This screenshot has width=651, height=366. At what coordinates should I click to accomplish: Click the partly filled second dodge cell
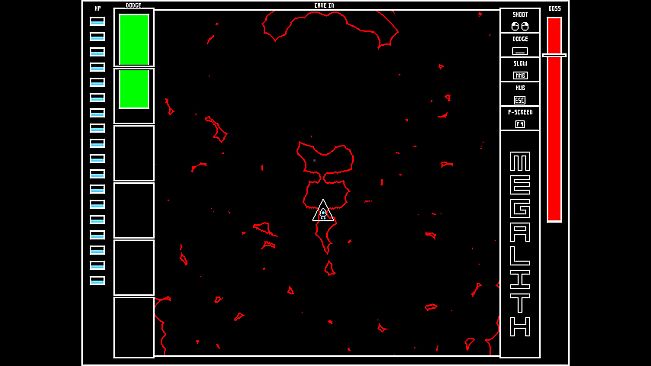point(134,96)
